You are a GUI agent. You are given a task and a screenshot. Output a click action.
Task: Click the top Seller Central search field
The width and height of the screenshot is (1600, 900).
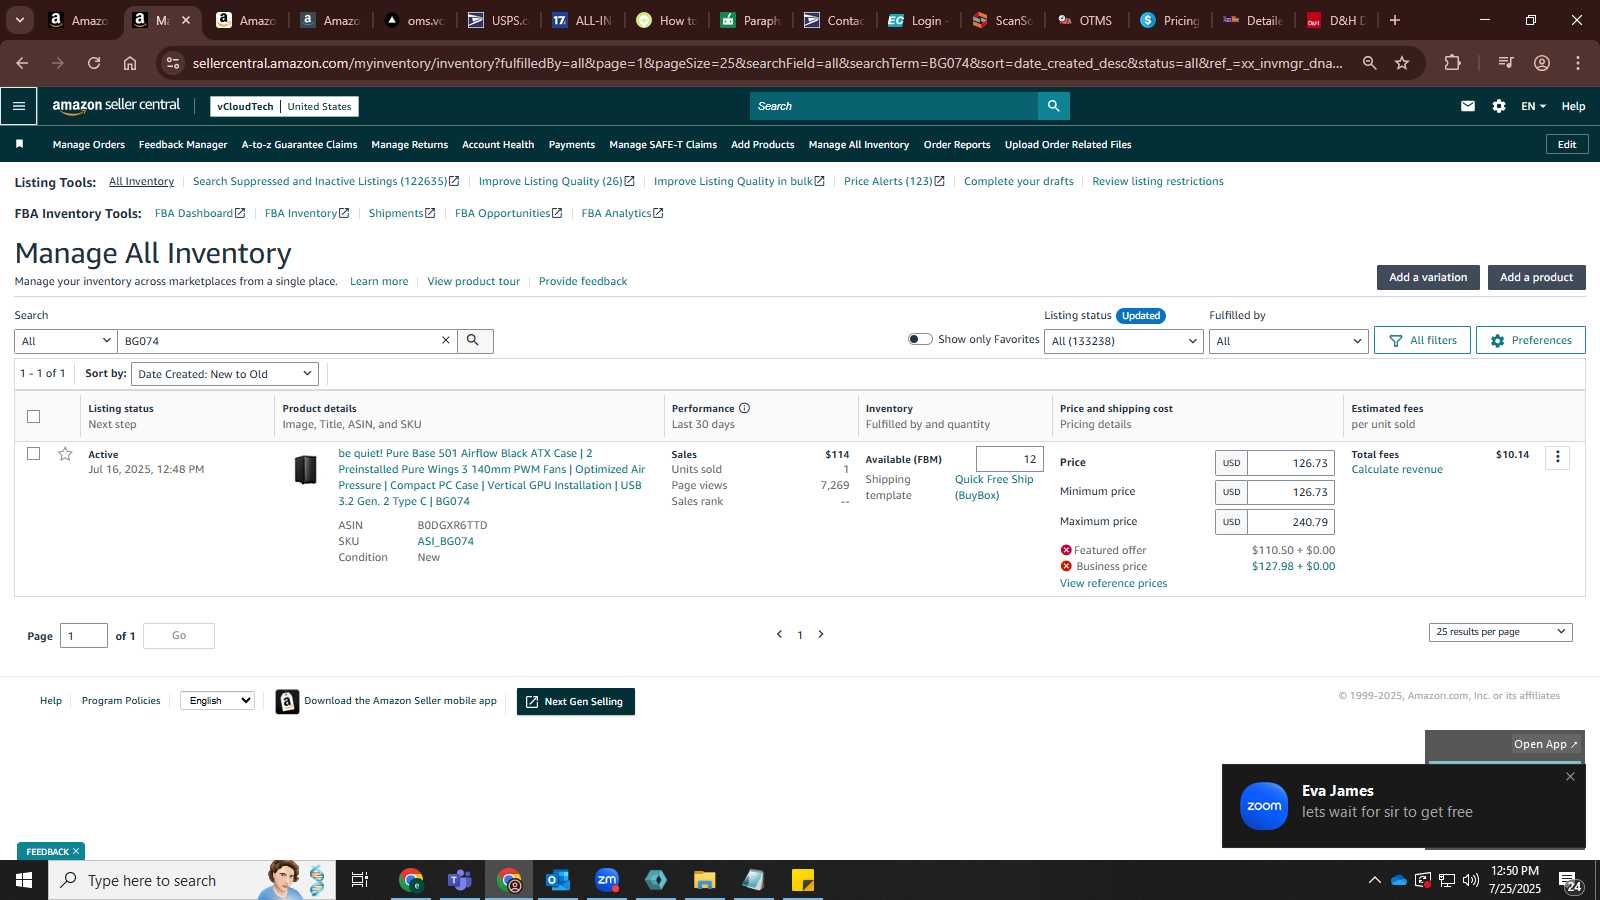click(x=894, y=106)
